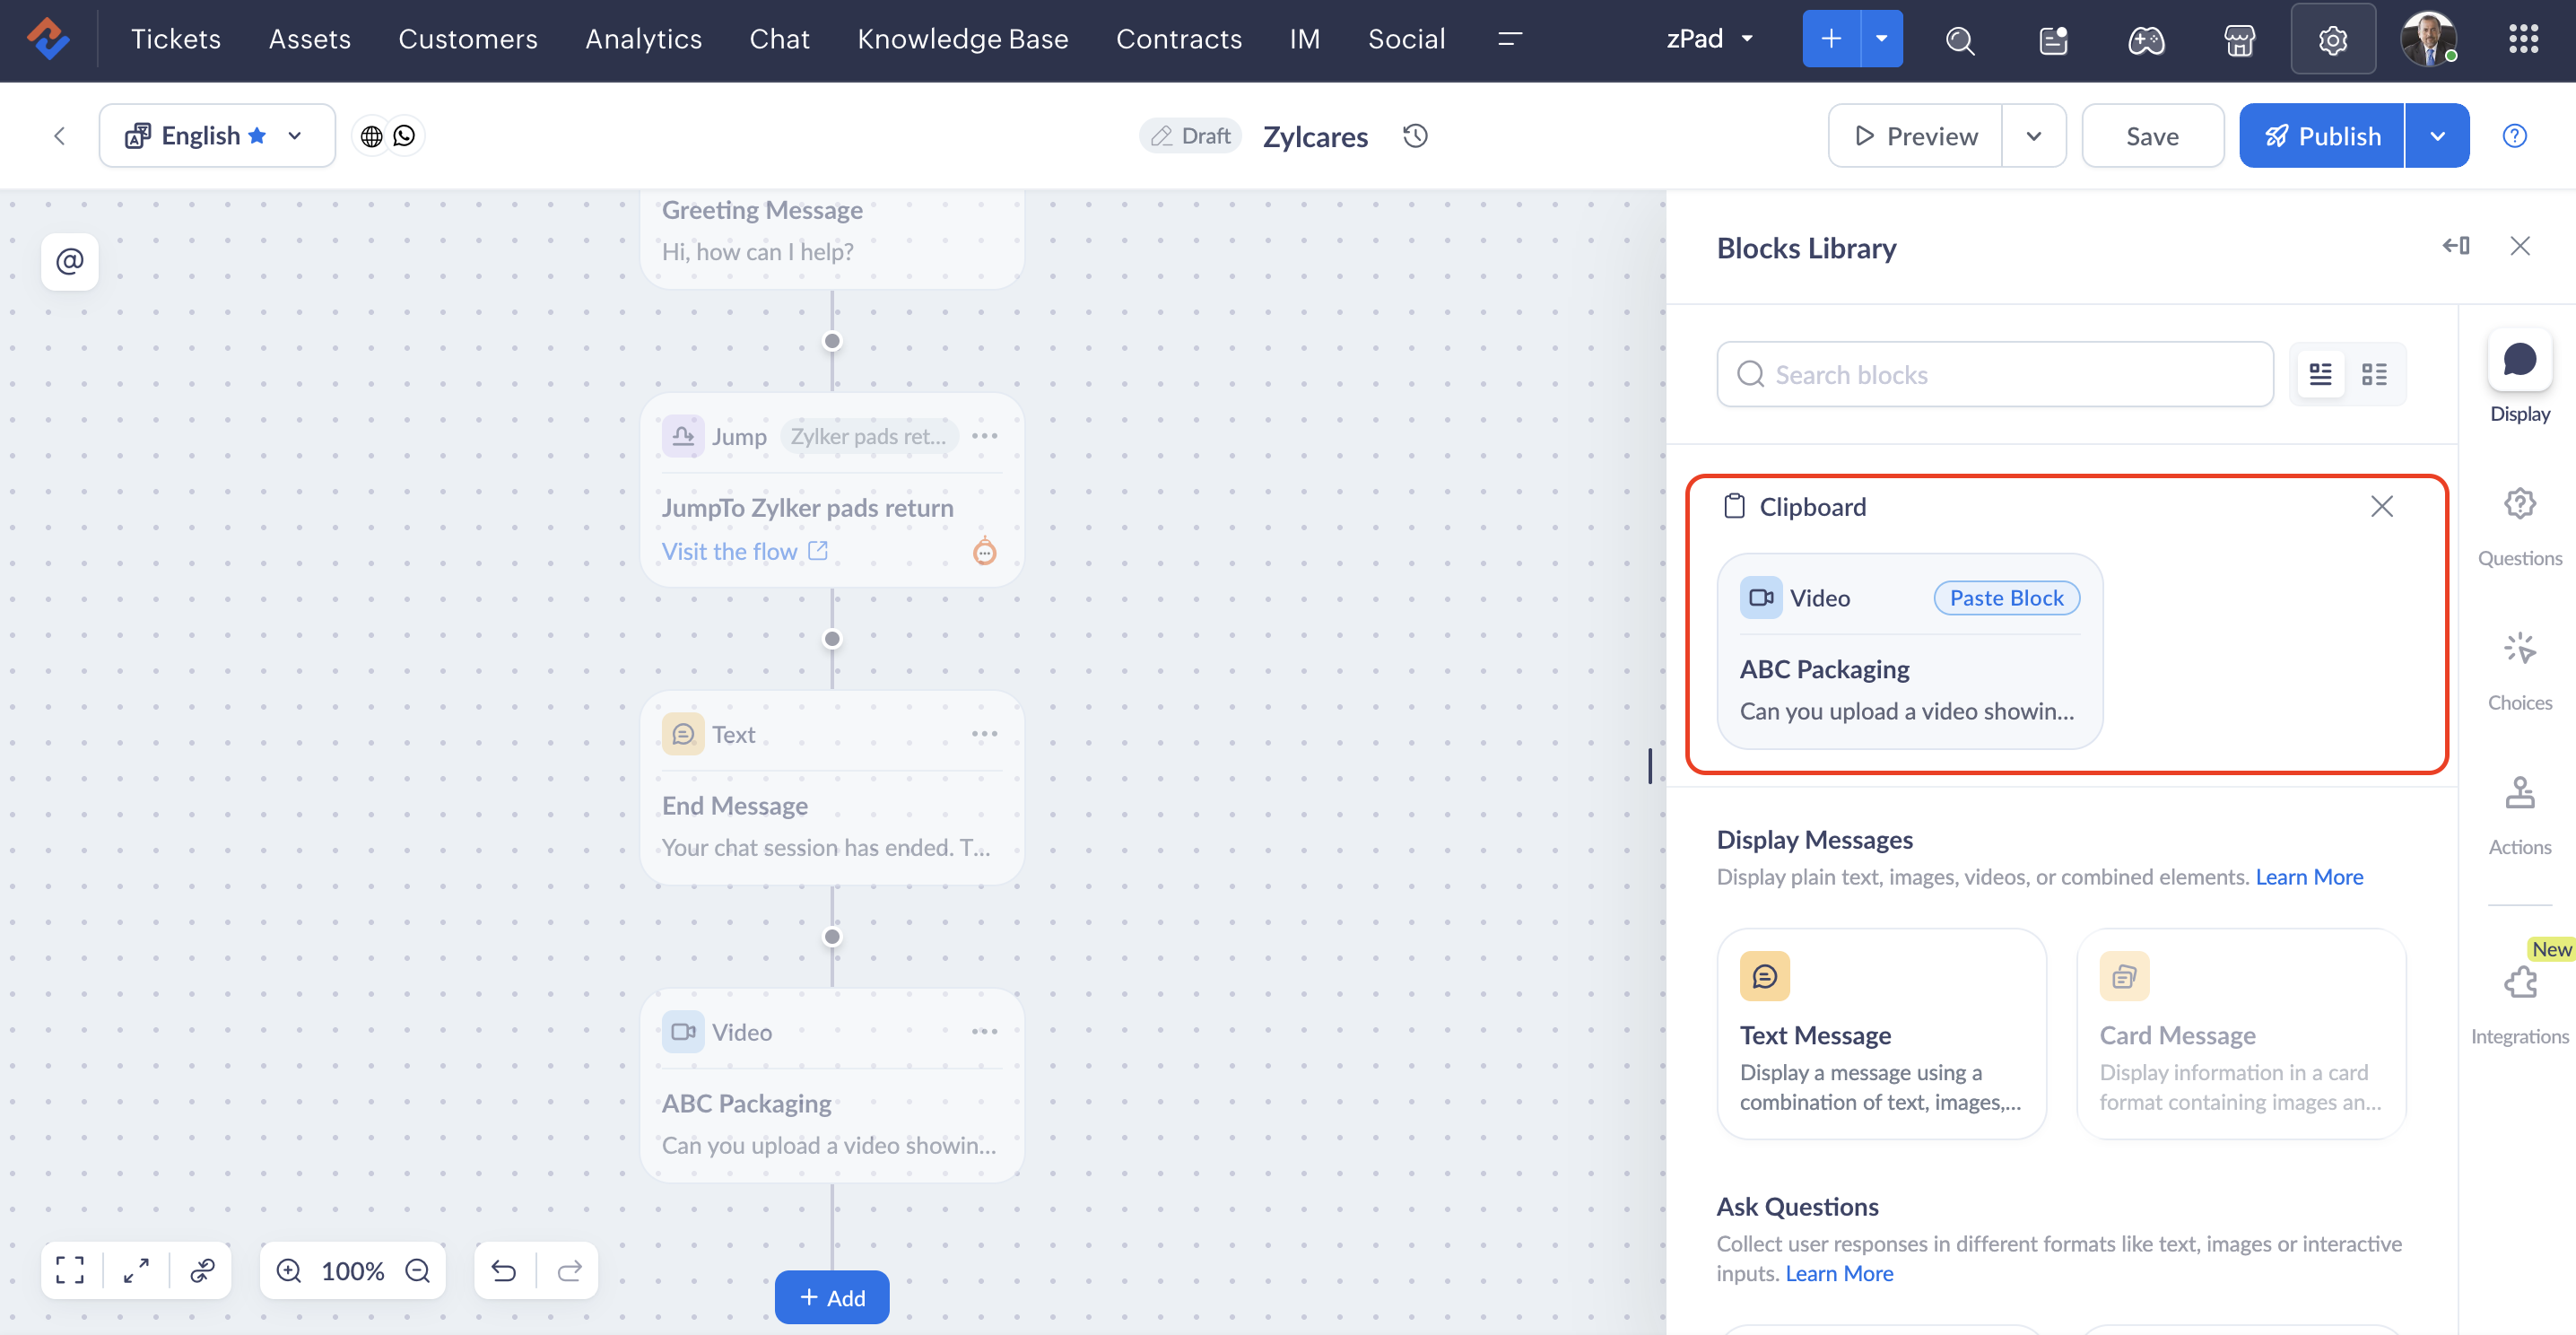This screenshot has width=2576, height=1335.
Task: Open the Video block's more options menu
Action: click(x=984, y=1032)
